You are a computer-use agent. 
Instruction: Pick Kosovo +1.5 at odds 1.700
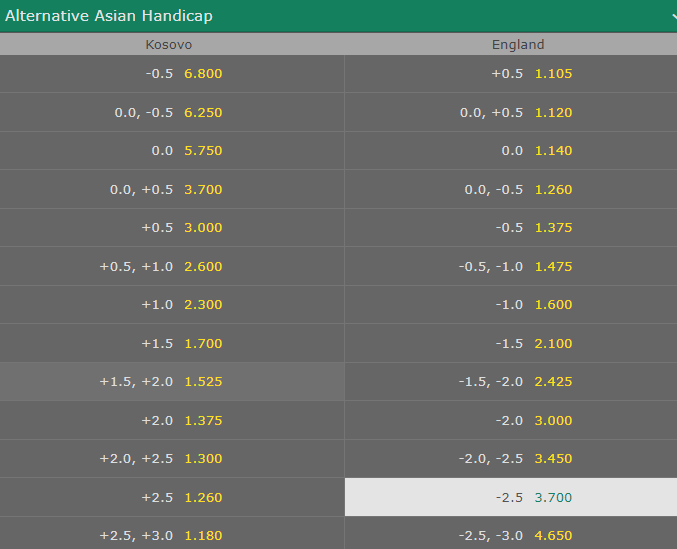(172, 343)
